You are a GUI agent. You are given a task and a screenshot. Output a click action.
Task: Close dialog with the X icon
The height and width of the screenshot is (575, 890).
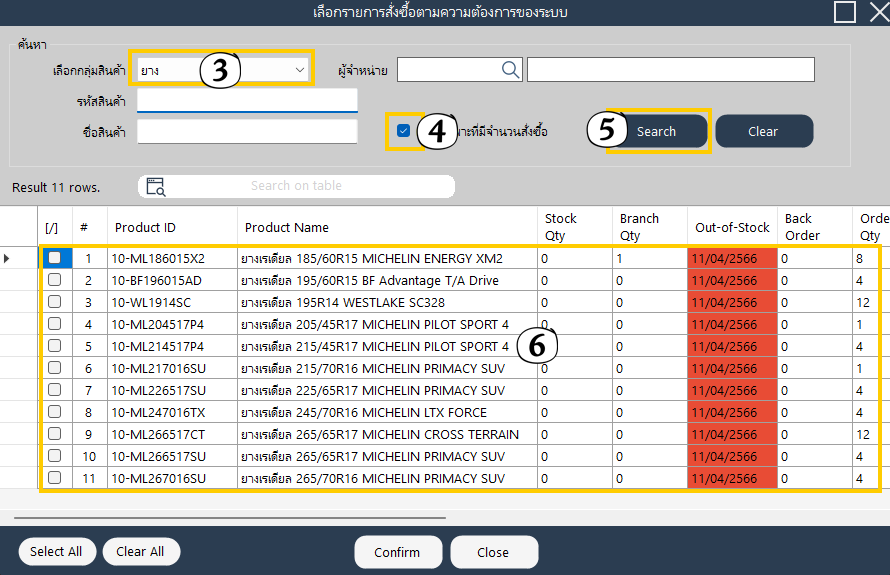(877, 12)
